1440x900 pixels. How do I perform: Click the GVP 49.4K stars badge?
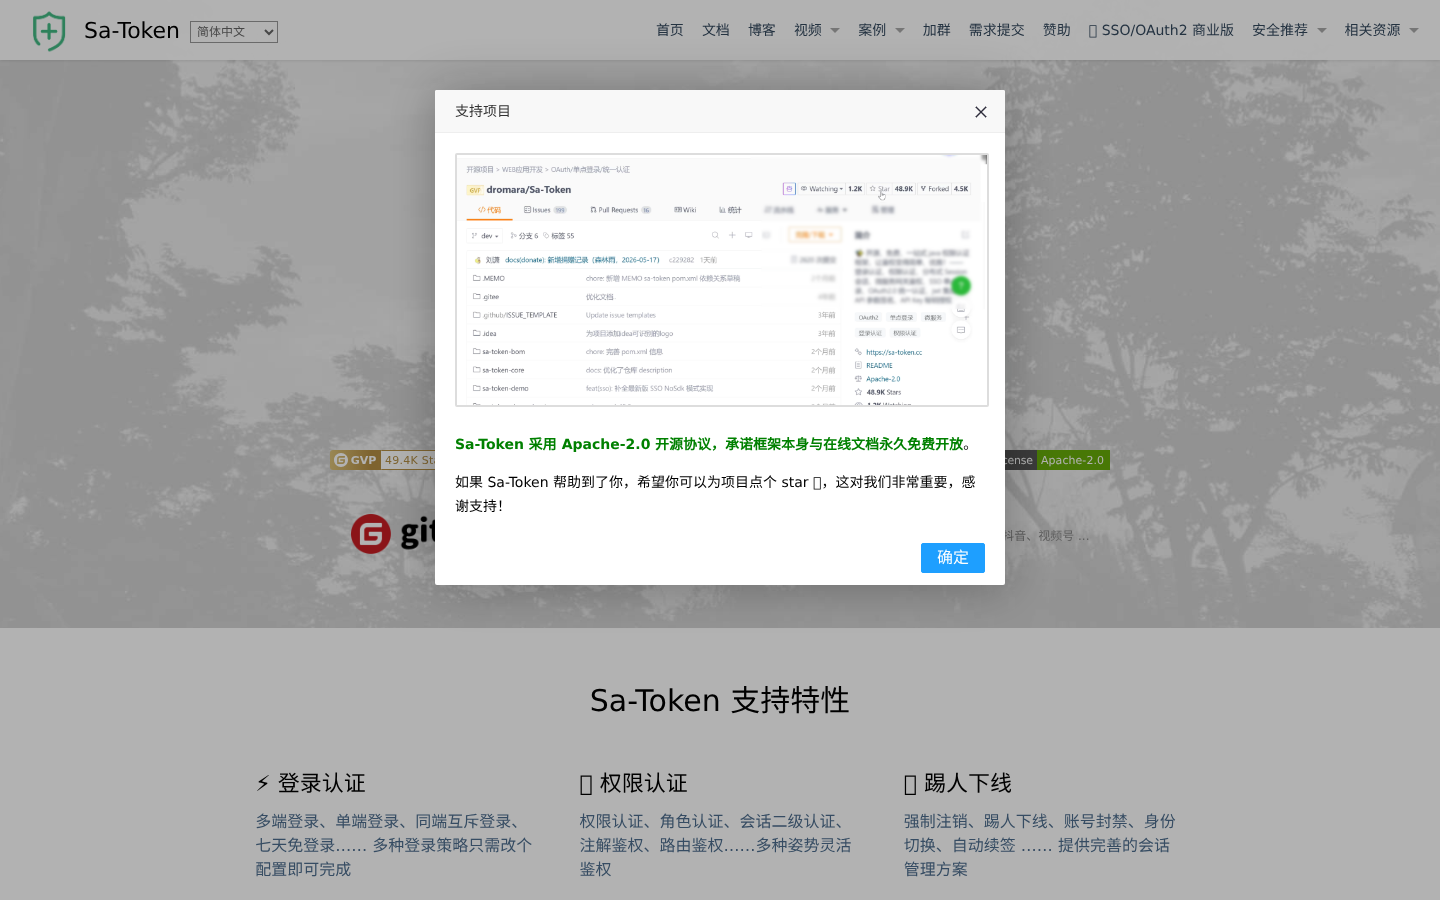click(x=383, y=460)
